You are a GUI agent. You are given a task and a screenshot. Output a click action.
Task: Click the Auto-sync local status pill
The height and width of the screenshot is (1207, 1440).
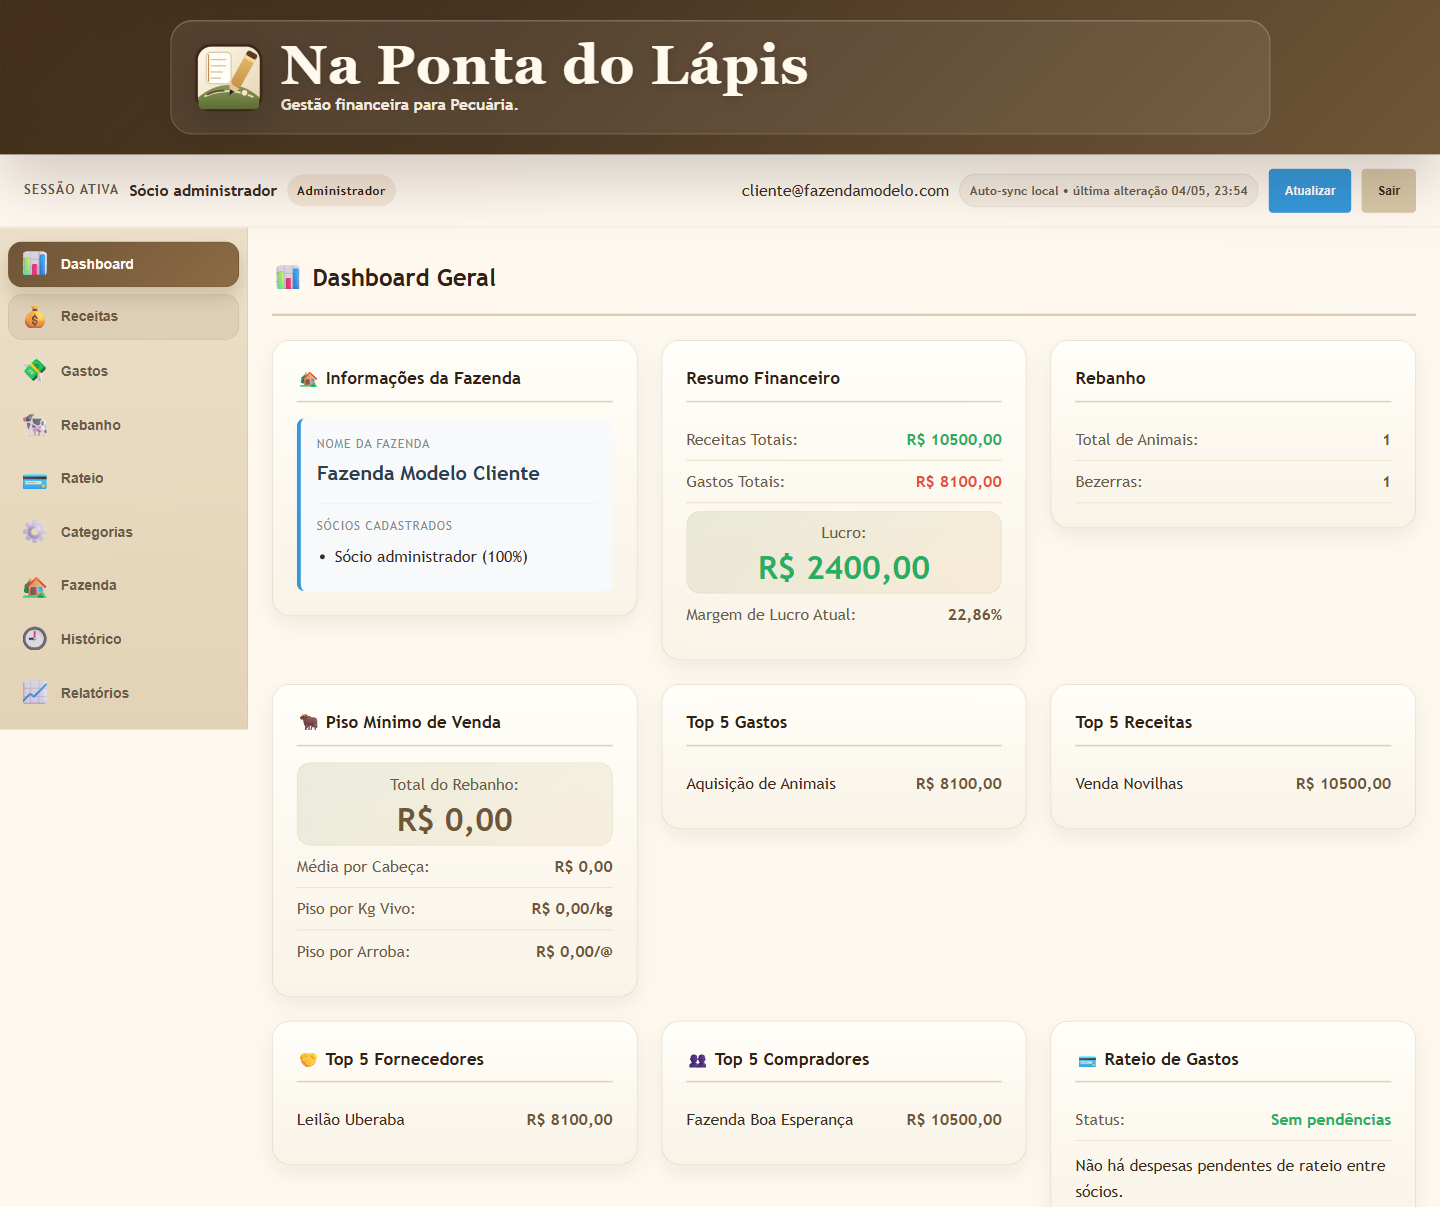pos(1108,191)
